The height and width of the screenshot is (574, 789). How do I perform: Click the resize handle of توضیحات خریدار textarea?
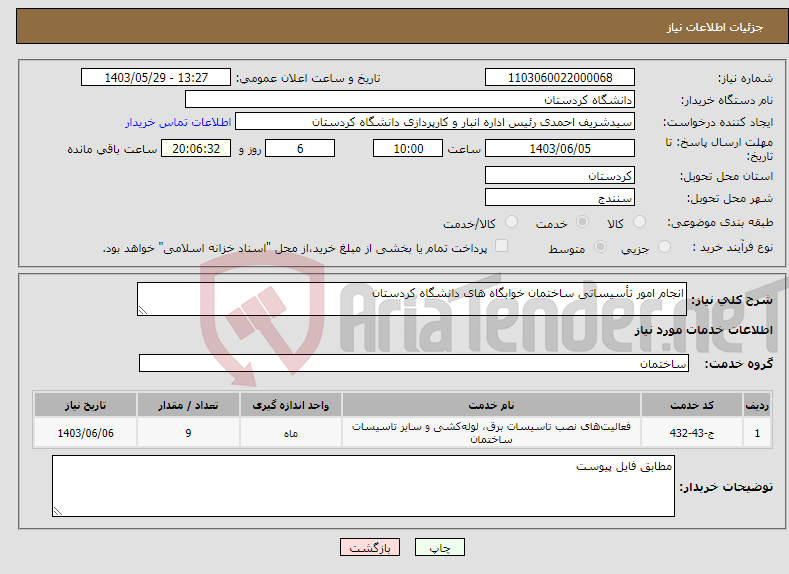[x=57, y=511]
